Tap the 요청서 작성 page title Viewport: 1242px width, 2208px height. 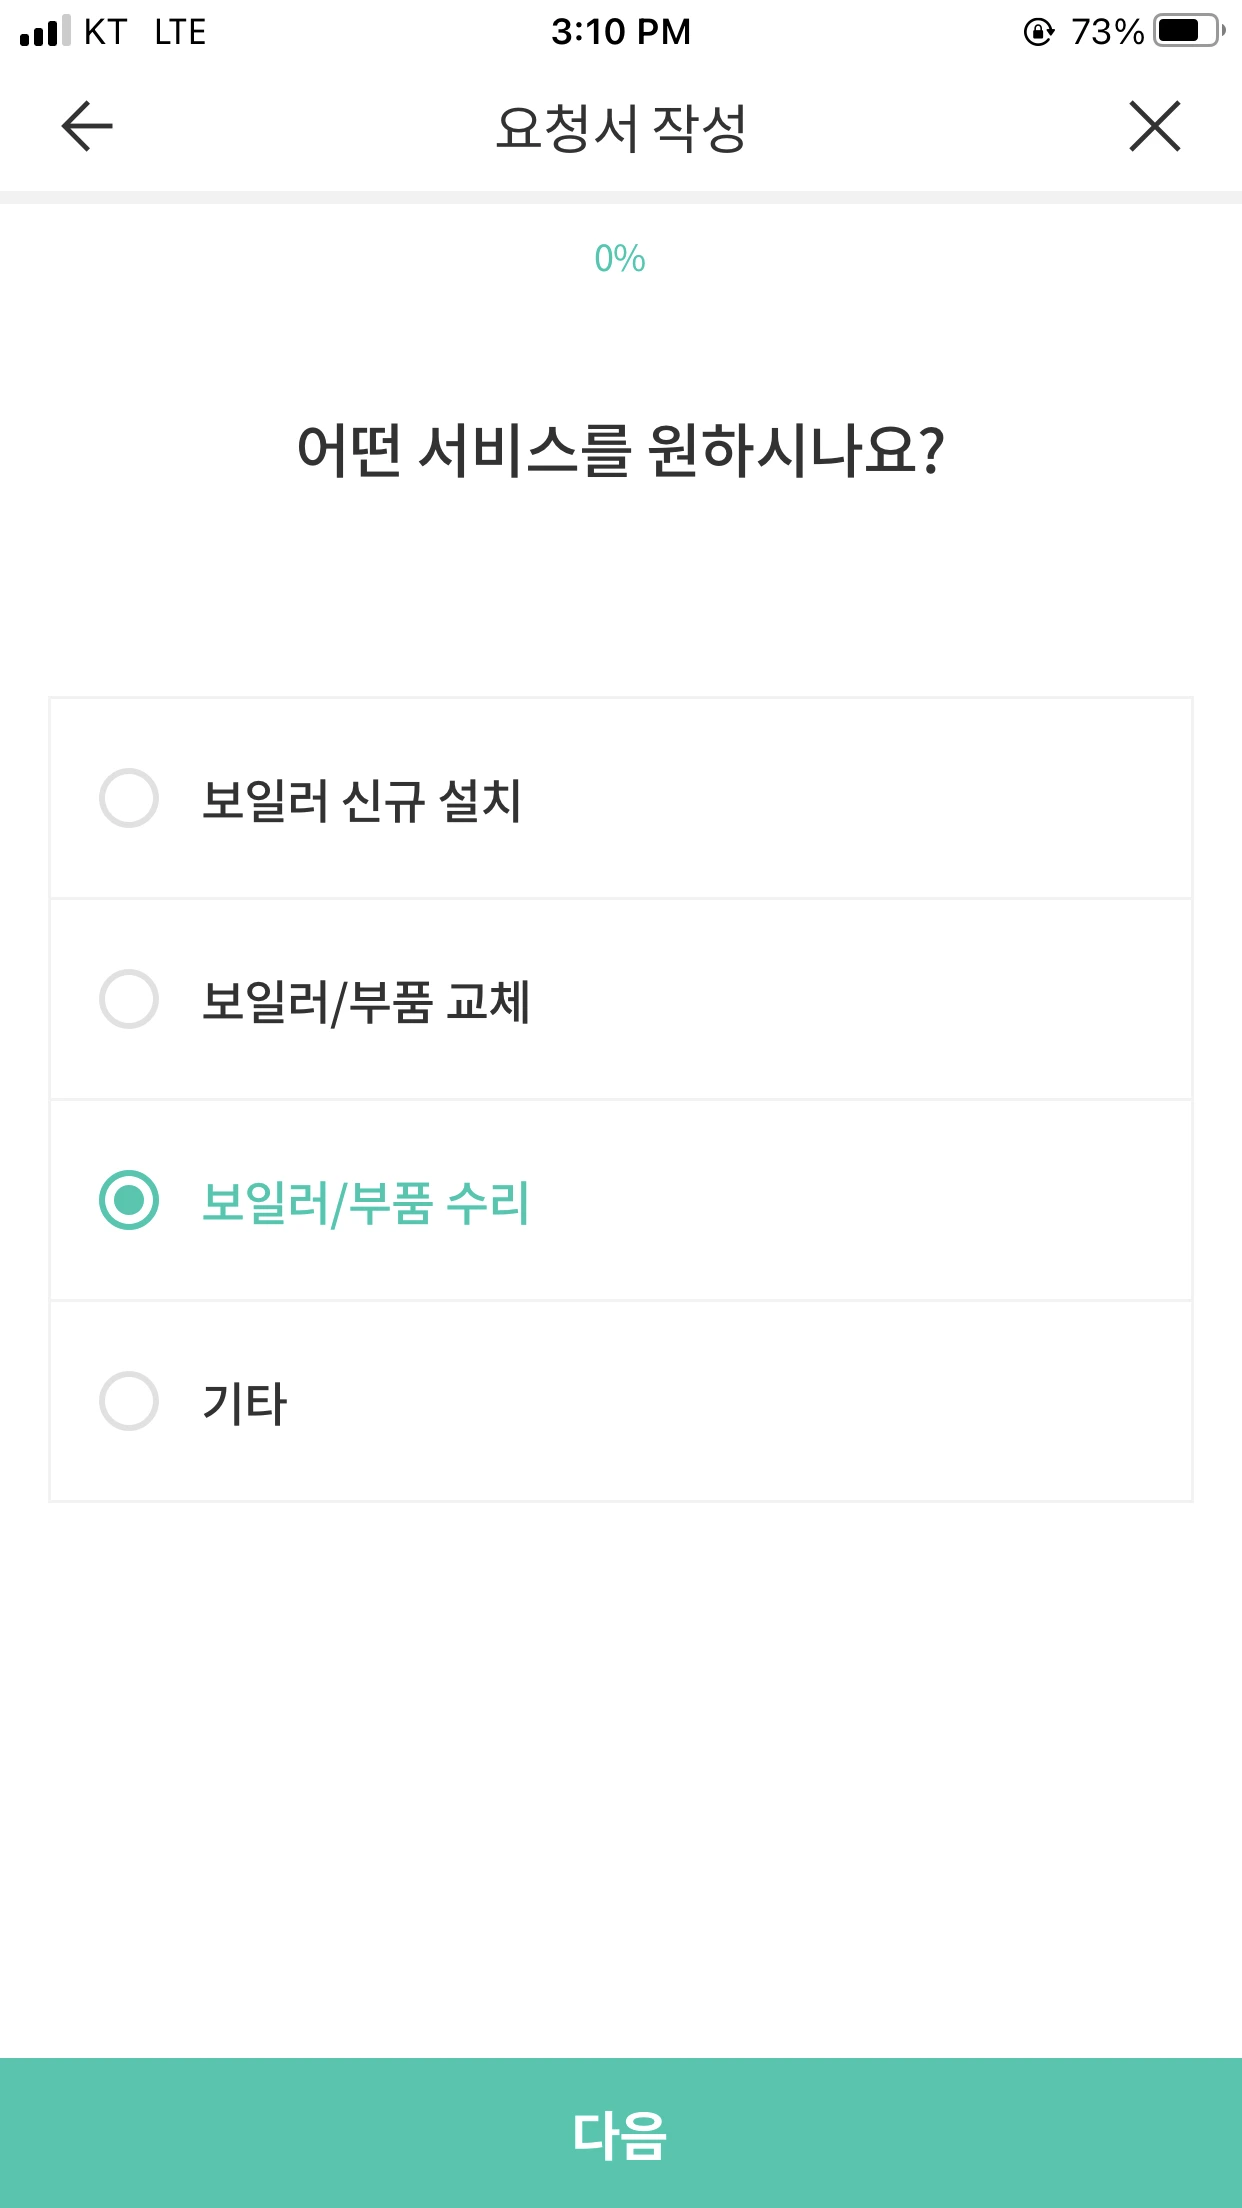621,128
